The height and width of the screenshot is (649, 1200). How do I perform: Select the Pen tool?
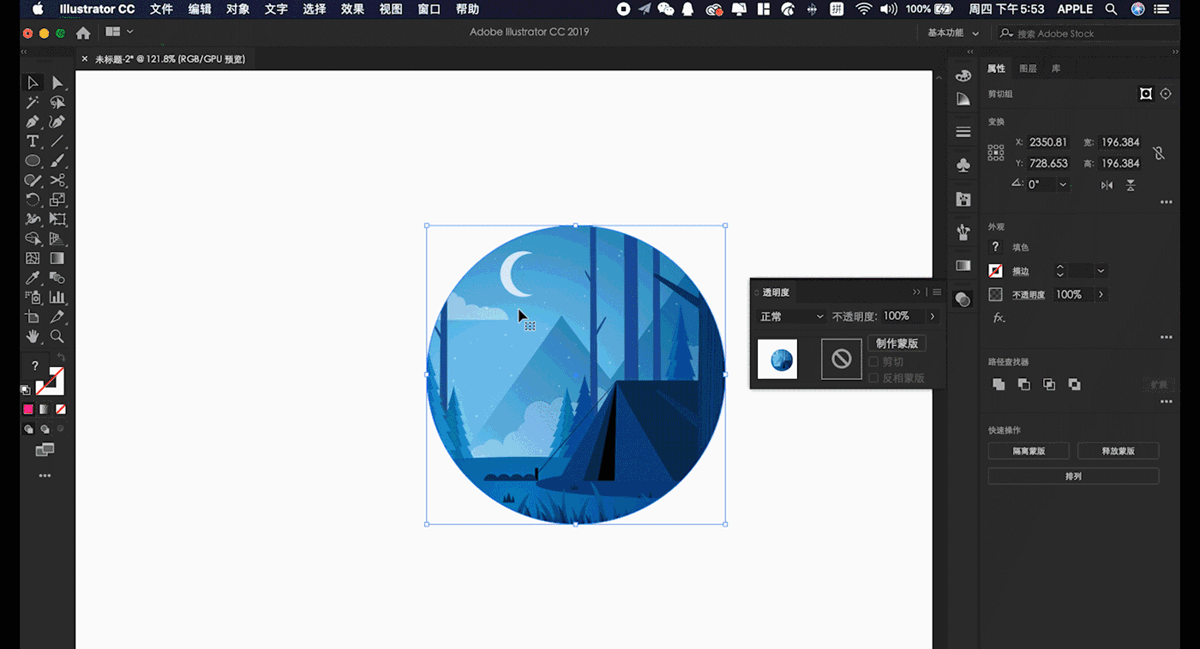click(x=32, y=122)
